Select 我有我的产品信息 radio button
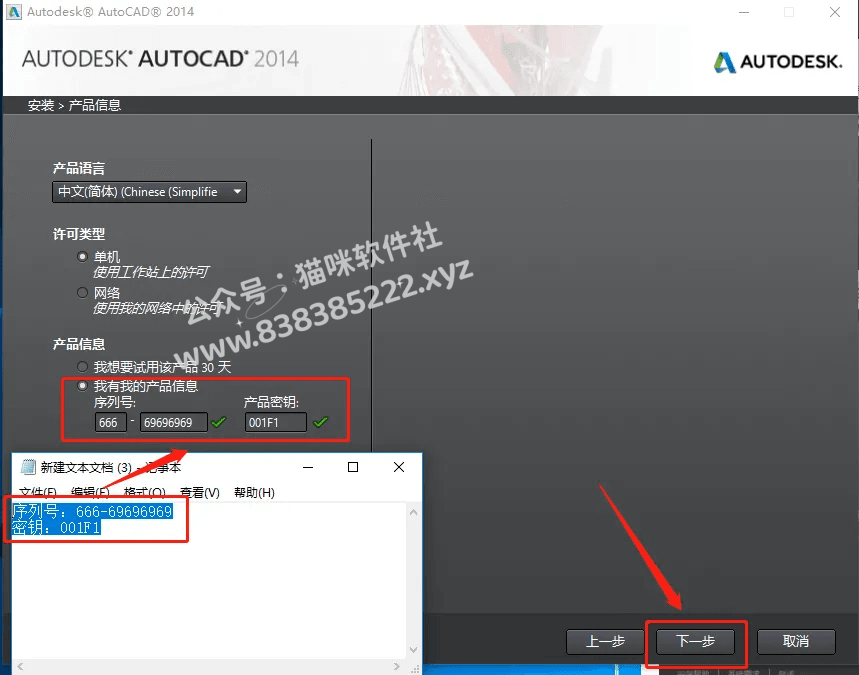859x675 pixels. pos(82,386)
